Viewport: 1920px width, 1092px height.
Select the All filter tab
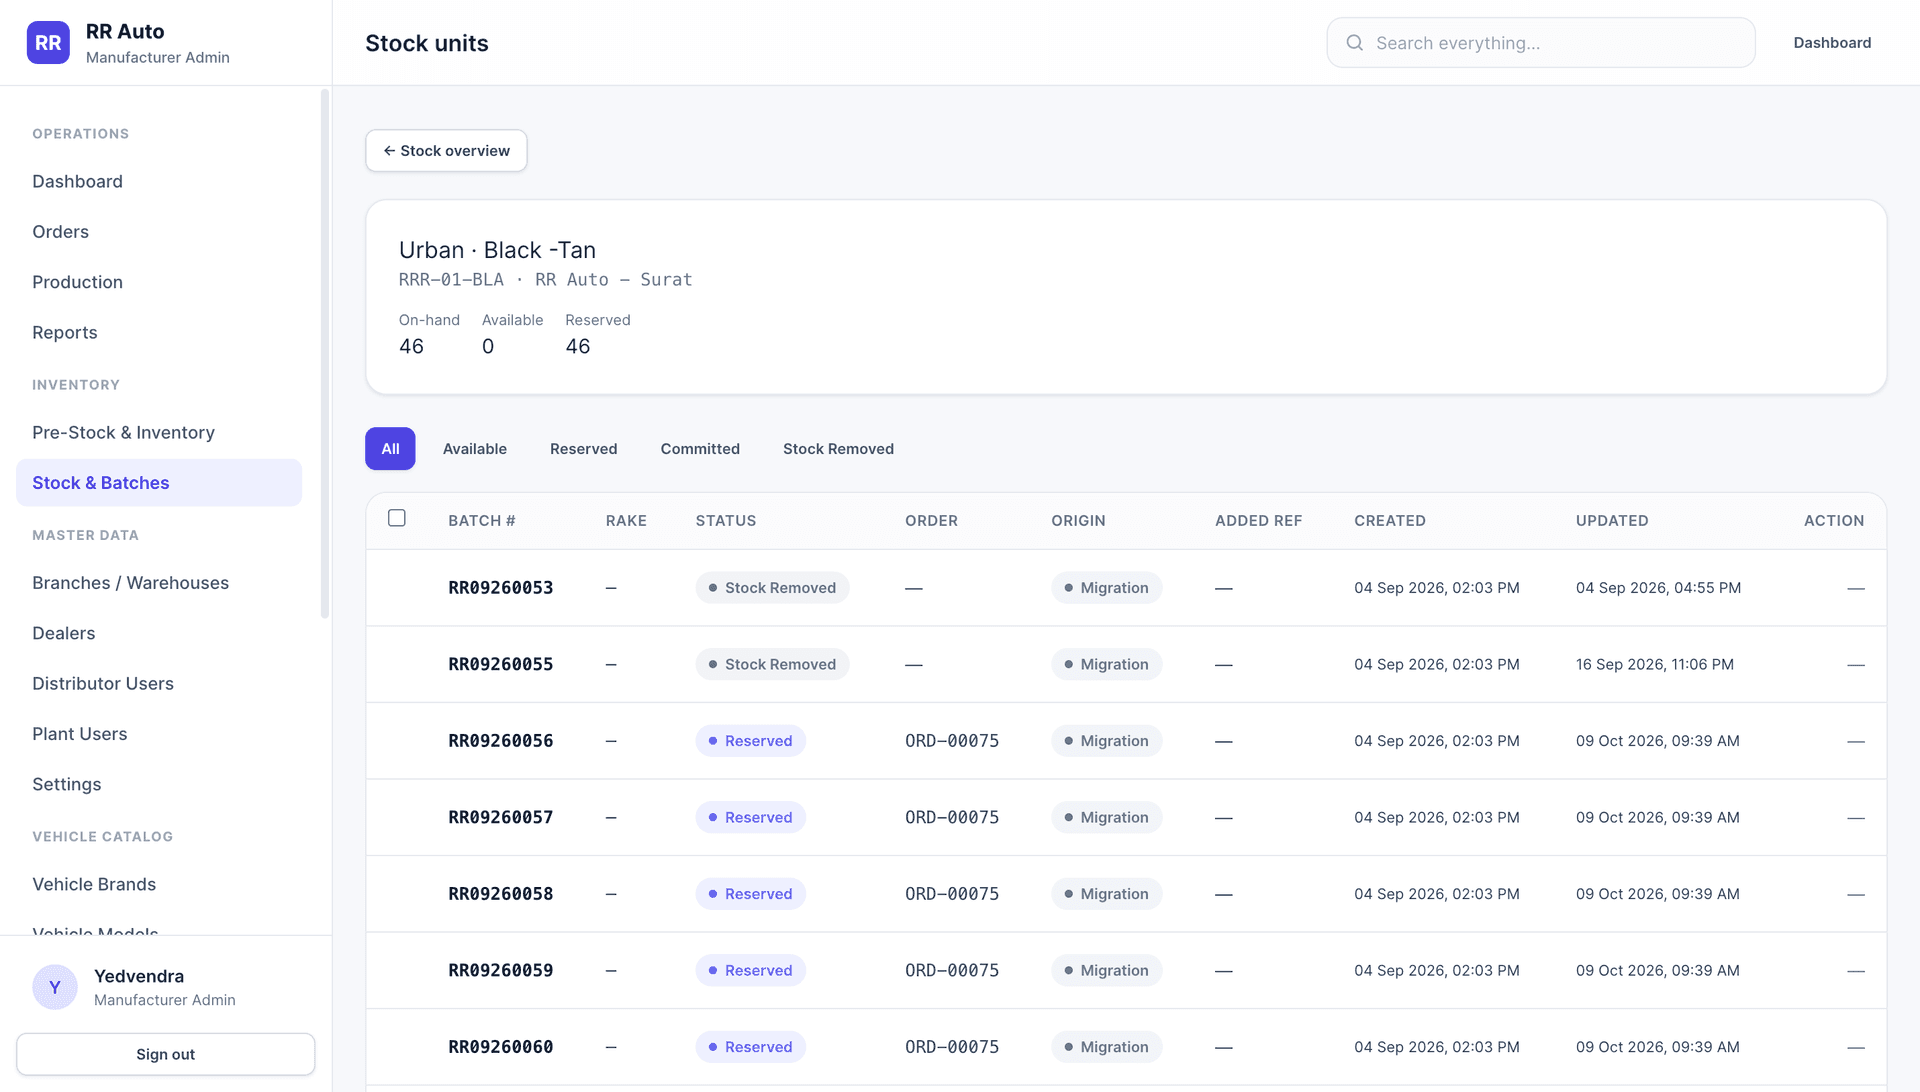tap(390, 449)
